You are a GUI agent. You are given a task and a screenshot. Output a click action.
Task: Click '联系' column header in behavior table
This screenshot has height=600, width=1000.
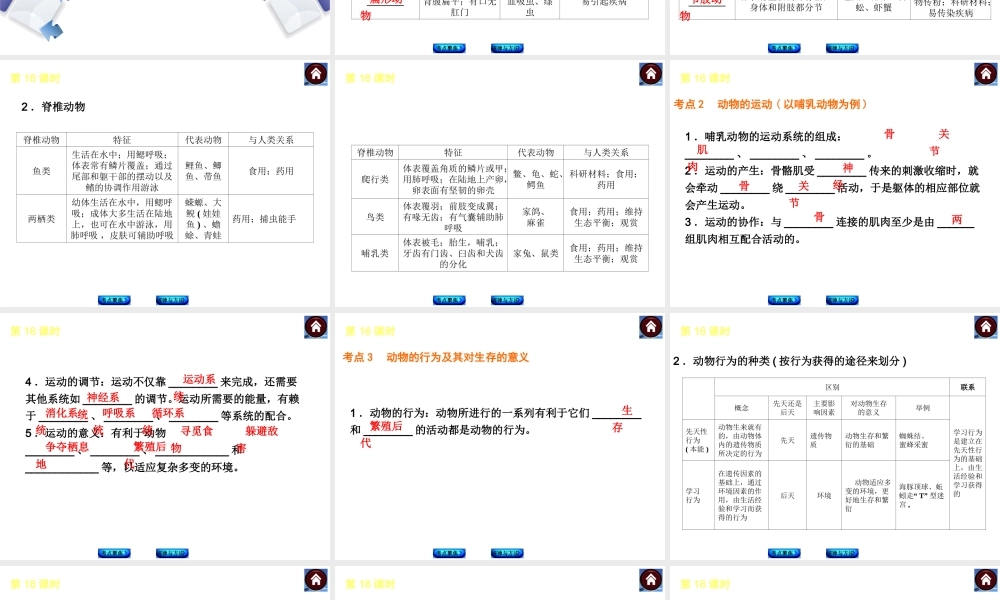click(x=967, y=387)
